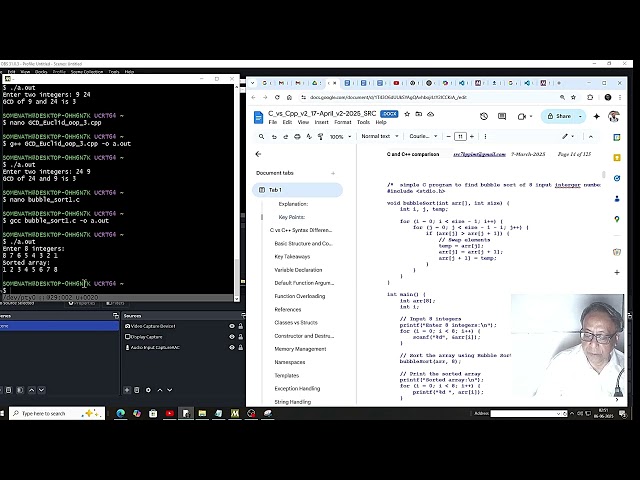This screenshot has height=480, width=640.
Task: Open the comments panel in Docs
Action: (502, 116)
